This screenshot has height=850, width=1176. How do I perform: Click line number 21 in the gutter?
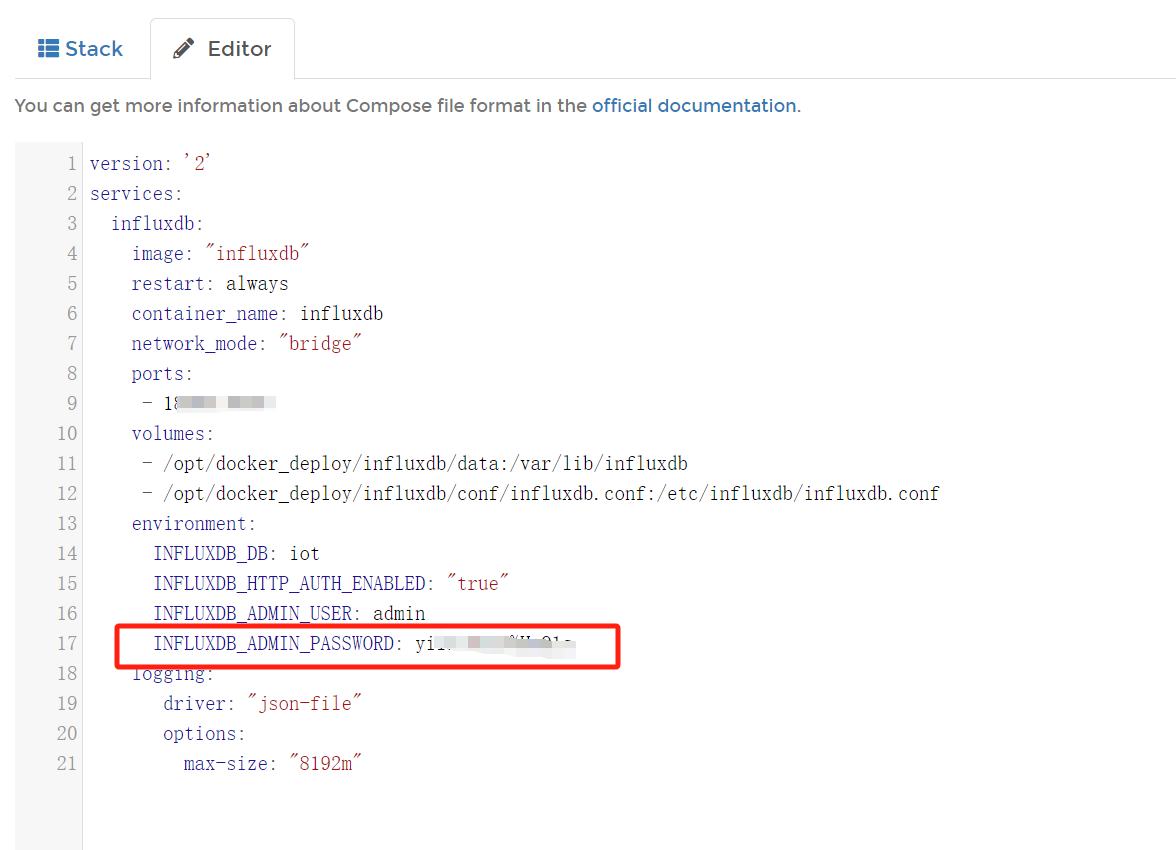(66, 763)
